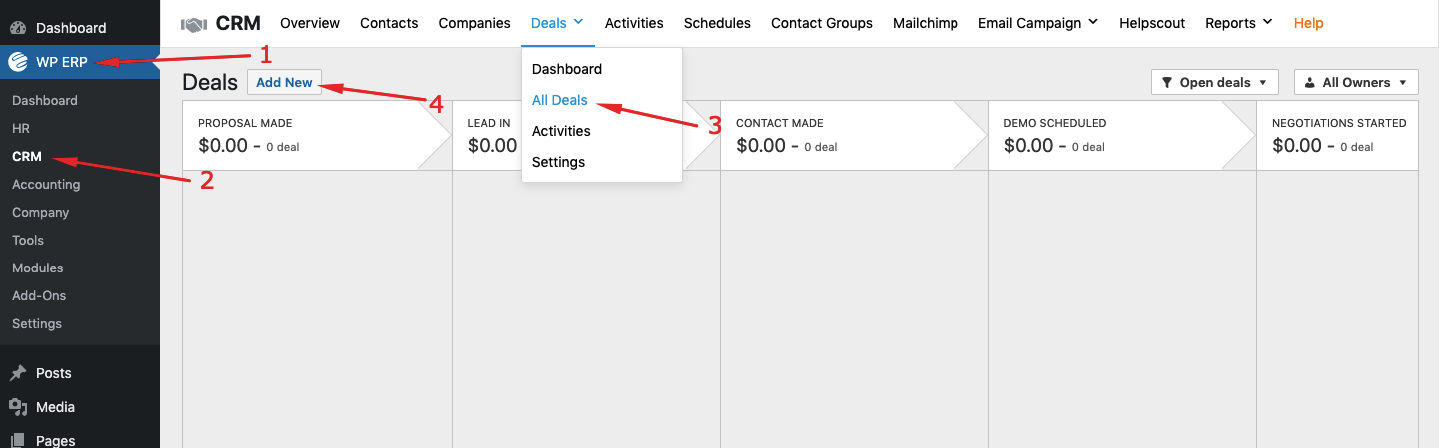
Task: Click "0 deal" under Demo Scheduled
Action: click(1087, 147)
